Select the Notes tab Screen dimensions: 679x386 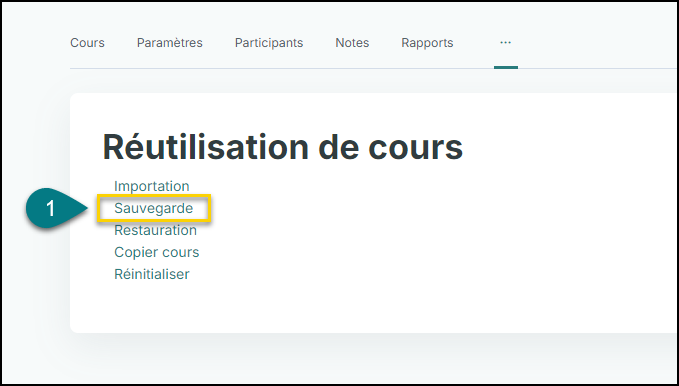[x=352, y=43]
